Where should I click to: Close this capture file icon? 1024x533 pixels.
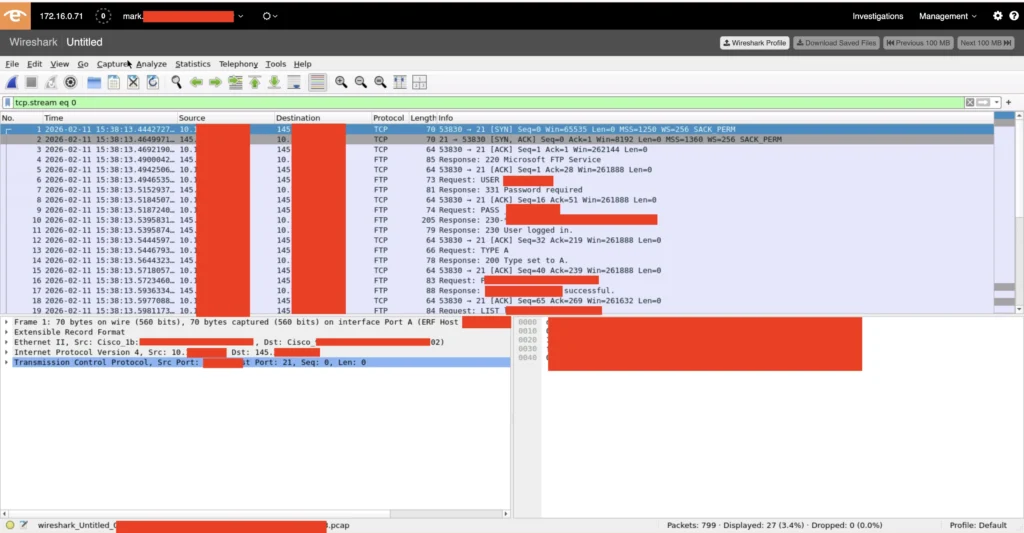point(133,82)
